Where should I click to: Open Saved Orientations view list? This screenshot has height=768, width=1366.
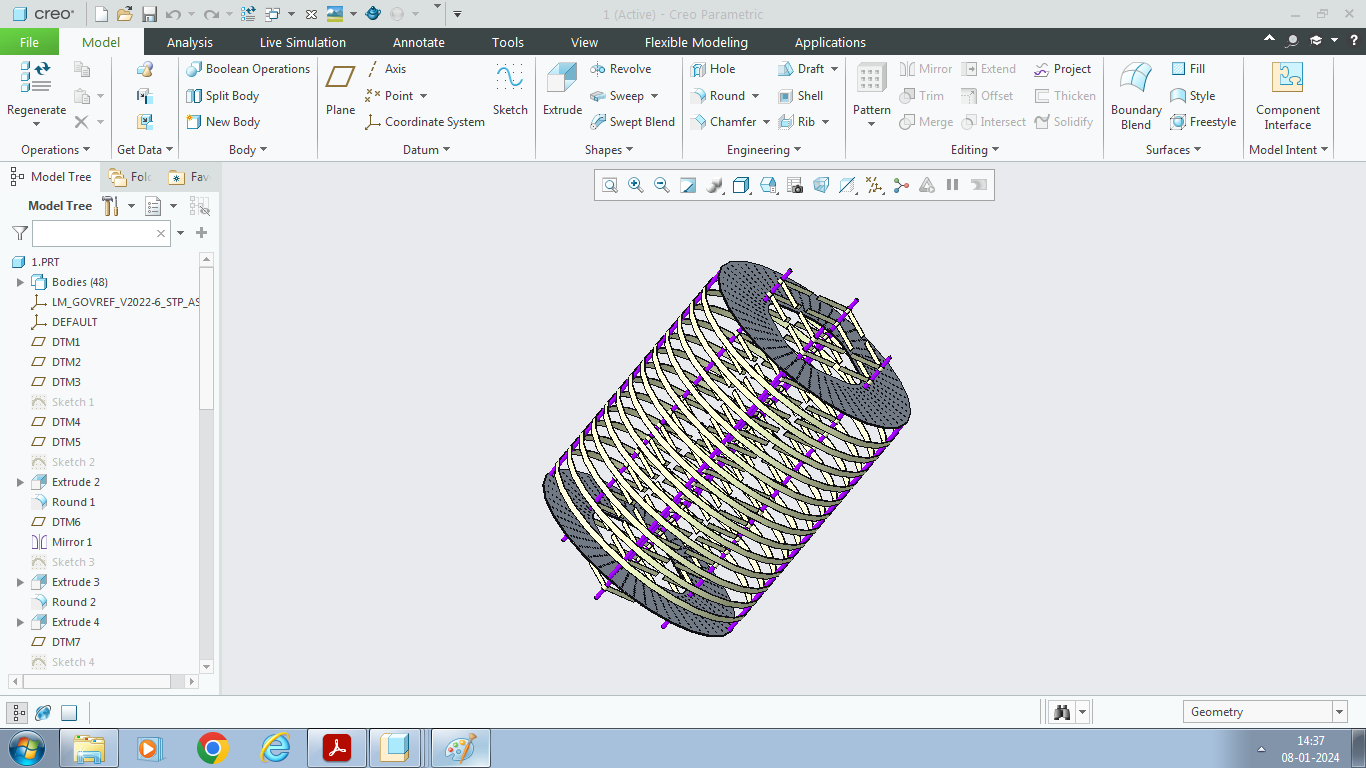[x=767, y=185]
